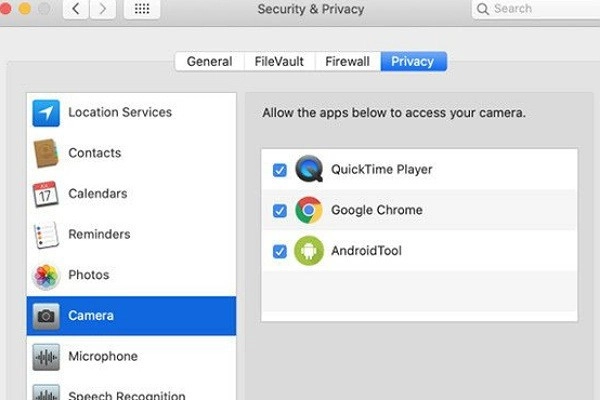Switch to the Firewall tab
The width and height of the screenshot is (600, 400).
coord(347,61)
